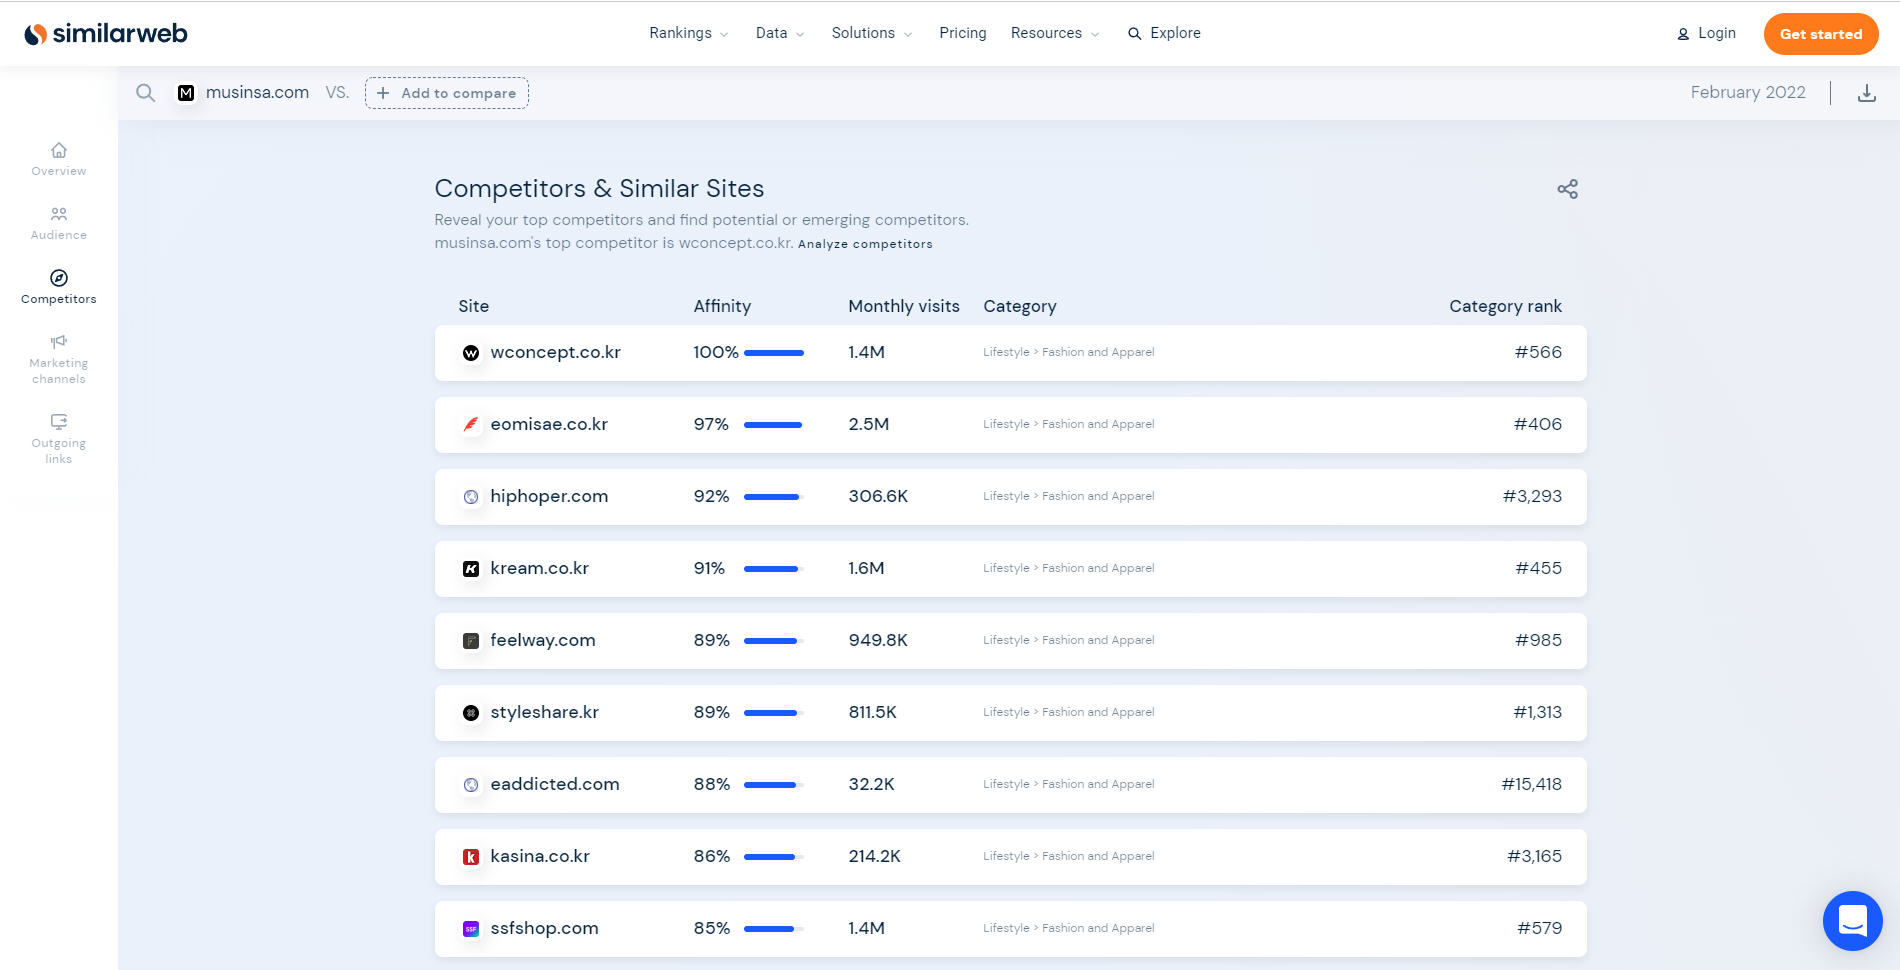Click the wconcept.co.kr favicon
This screenshot has width=1900, height=970.
pyautogui.click(x=471, y=353)
